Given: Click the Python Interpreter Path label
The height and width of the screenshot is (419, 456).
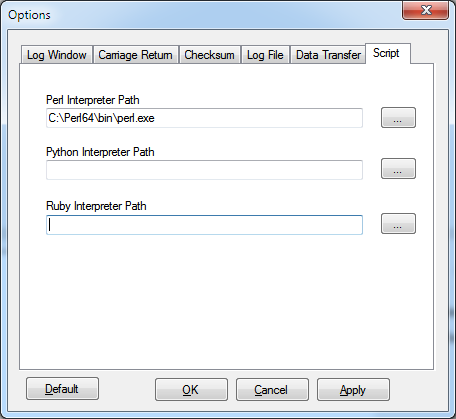Looking at the screenshot, I should click(x=100, y=152).
